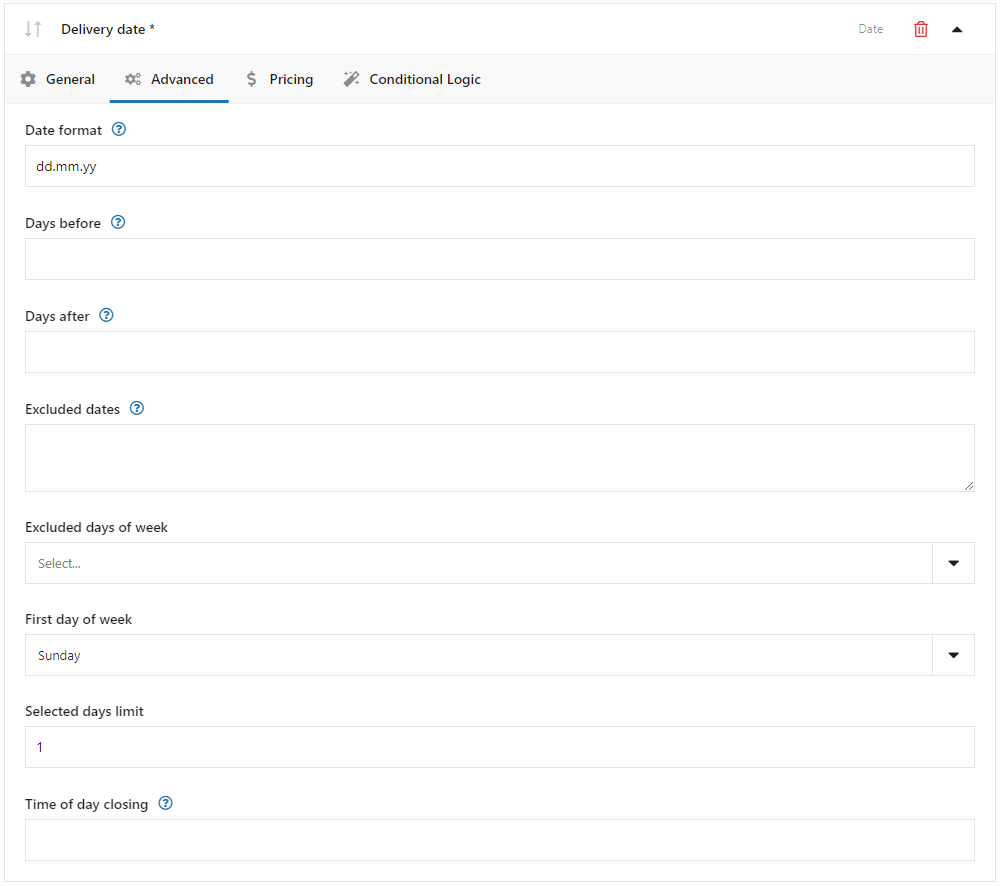Click the help icon next to Days before
Image resolution: width=1000 pixels, height=886 pixels.
point(118,223)
